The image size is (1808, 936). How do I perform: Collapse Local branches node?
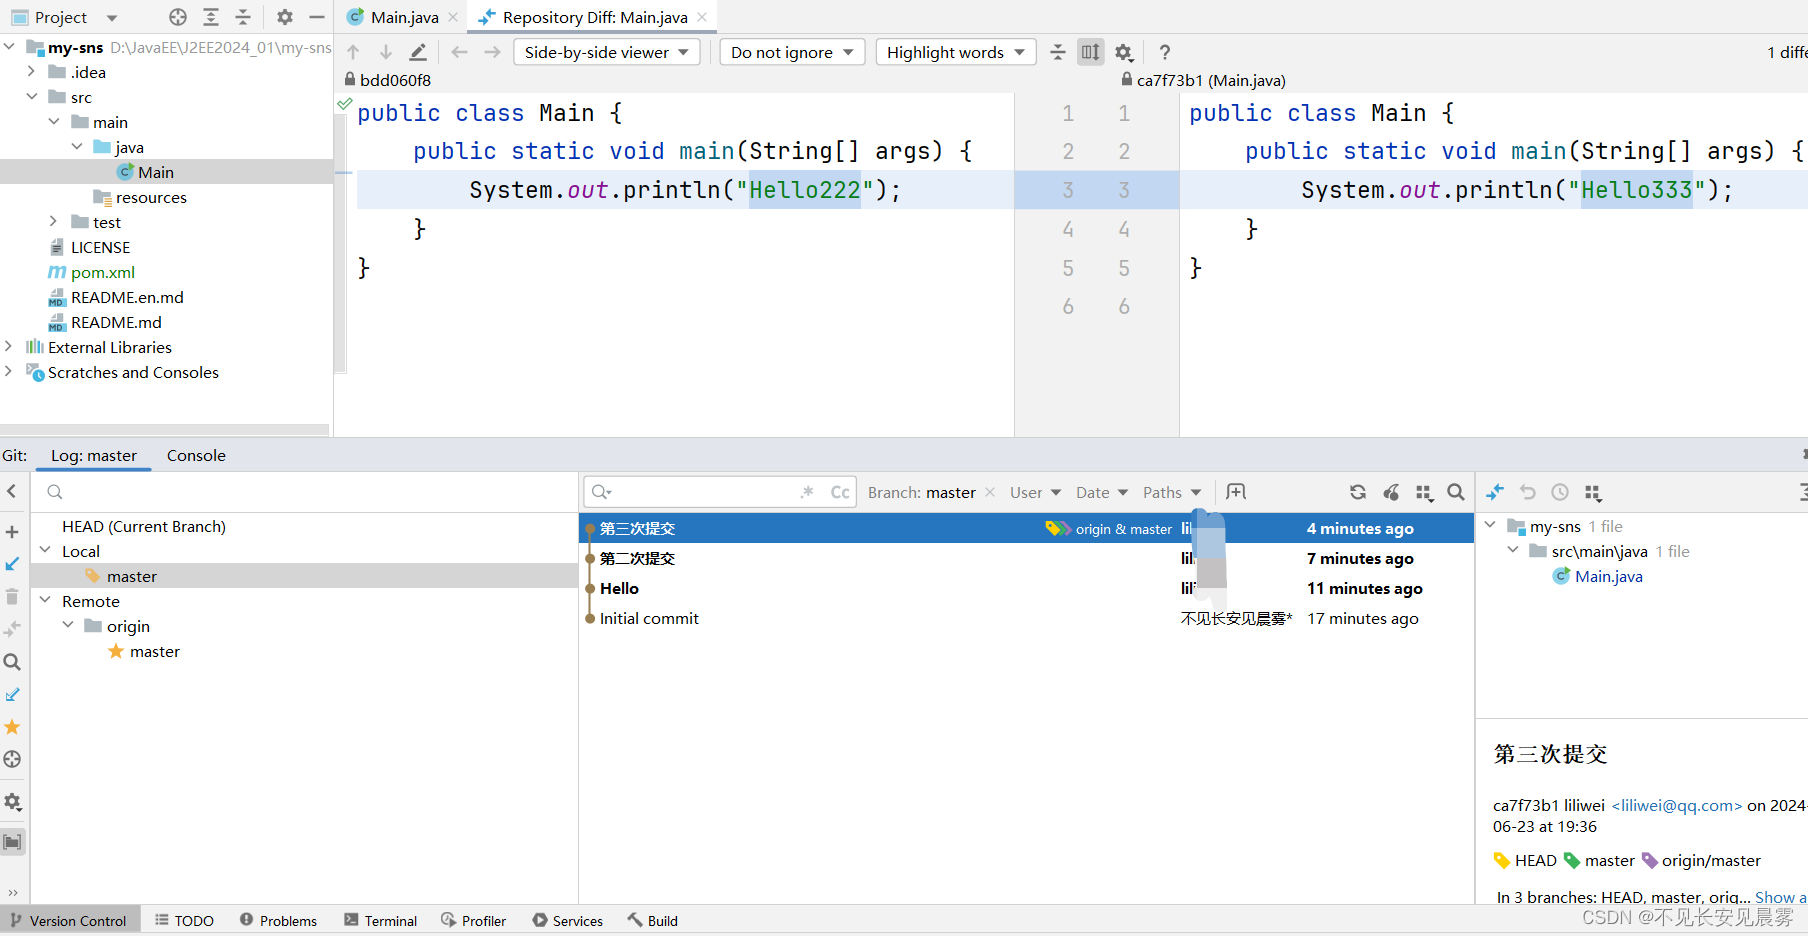[x=45, y=551]
